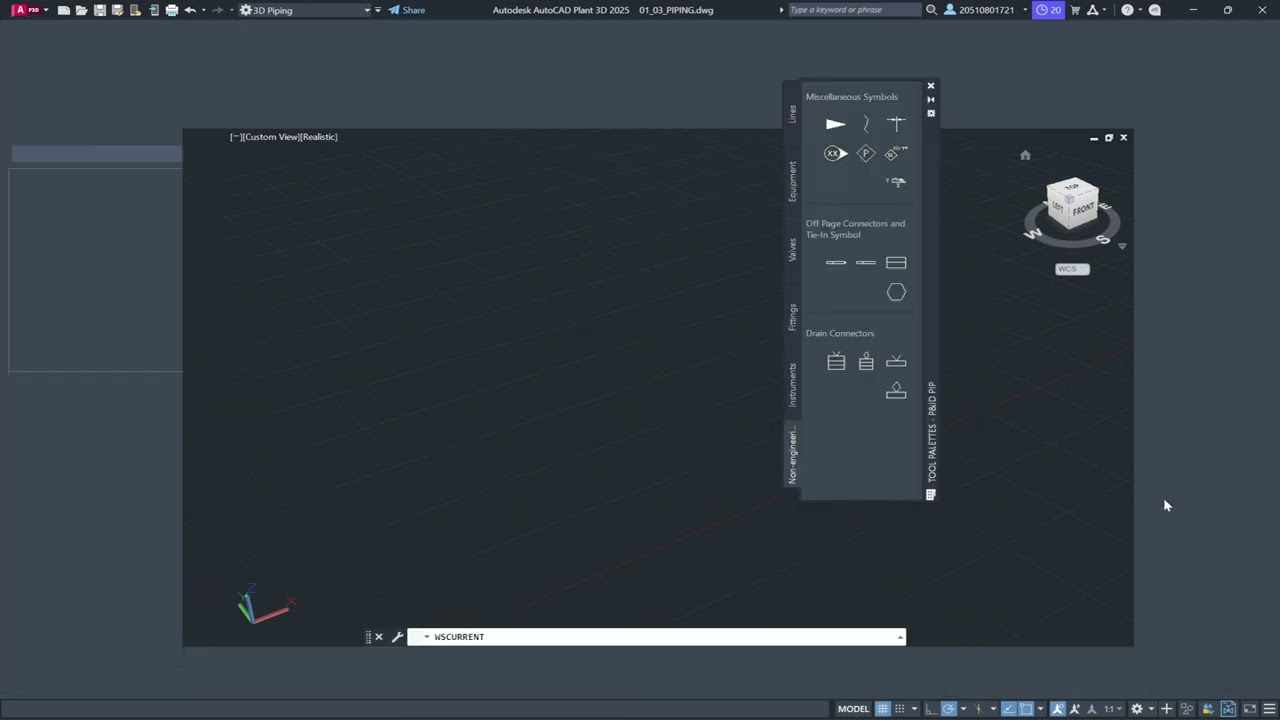Click the [-] viewport controls label
This screenshot has width=1280, height=720.
[235, 137]
